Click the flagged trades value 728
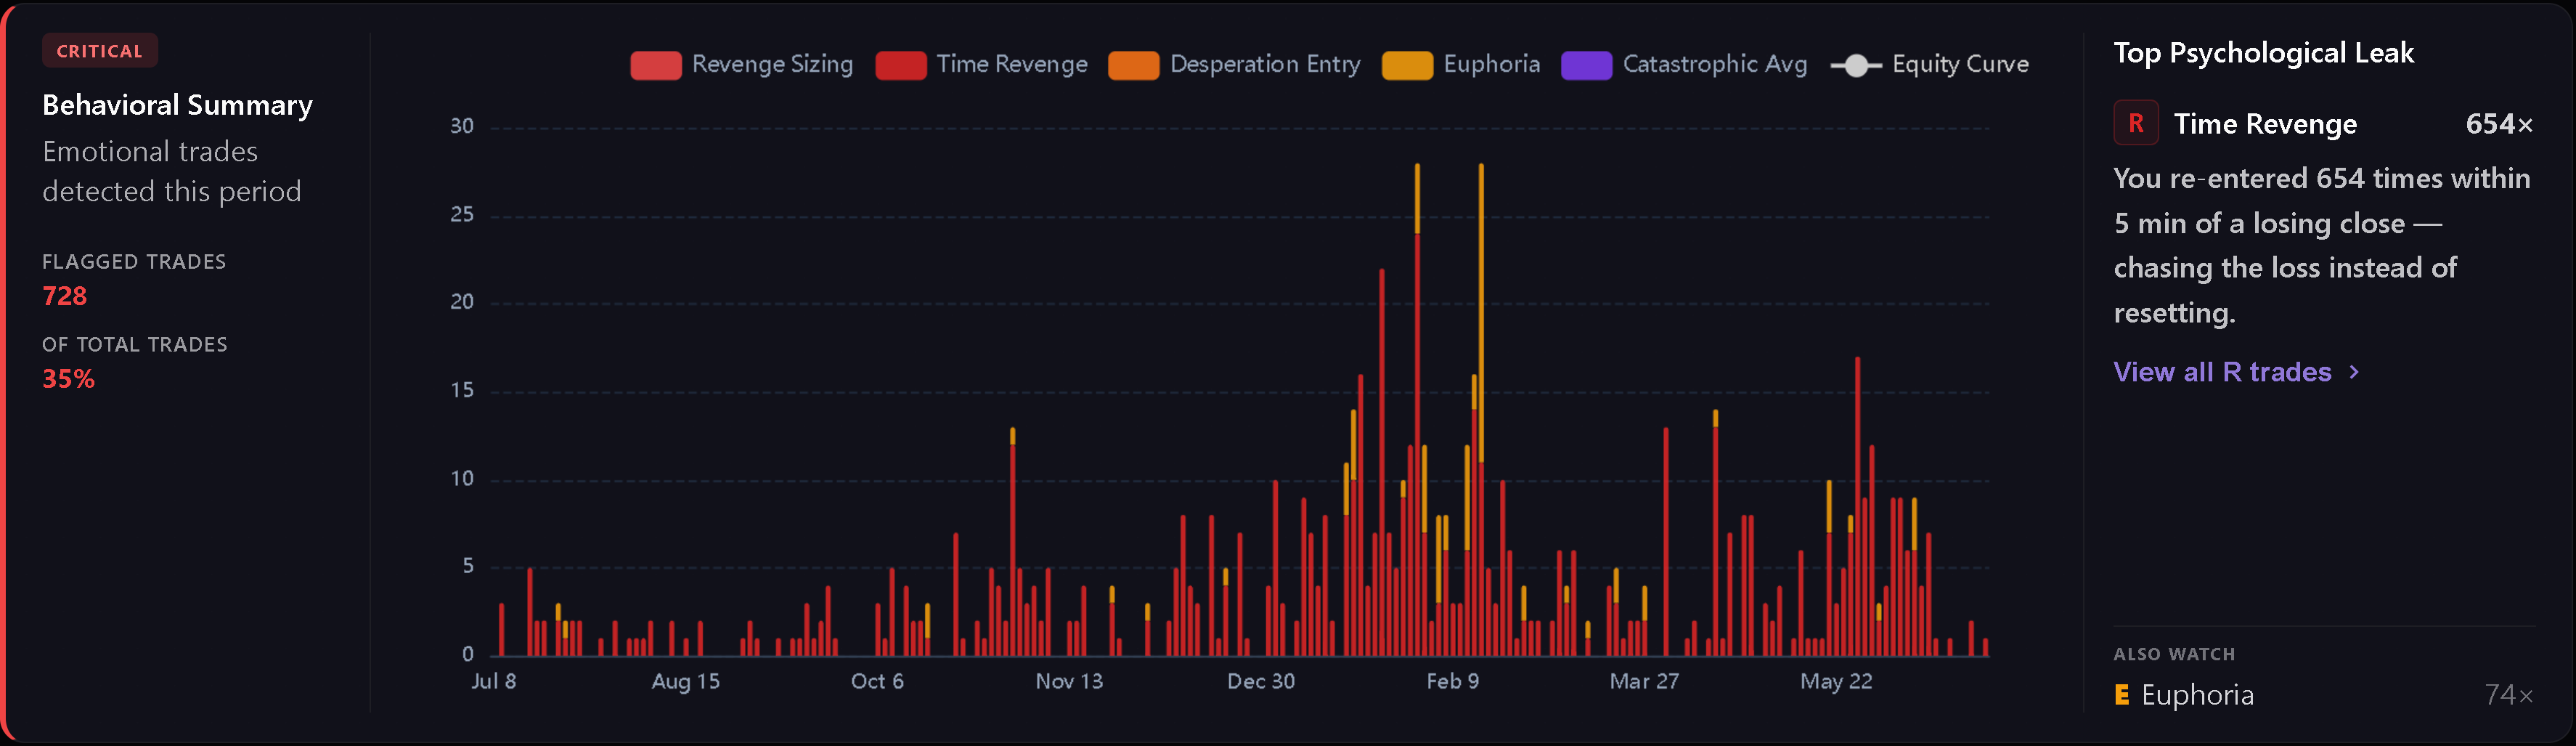The image size is (2576, 746). [64, 296]
